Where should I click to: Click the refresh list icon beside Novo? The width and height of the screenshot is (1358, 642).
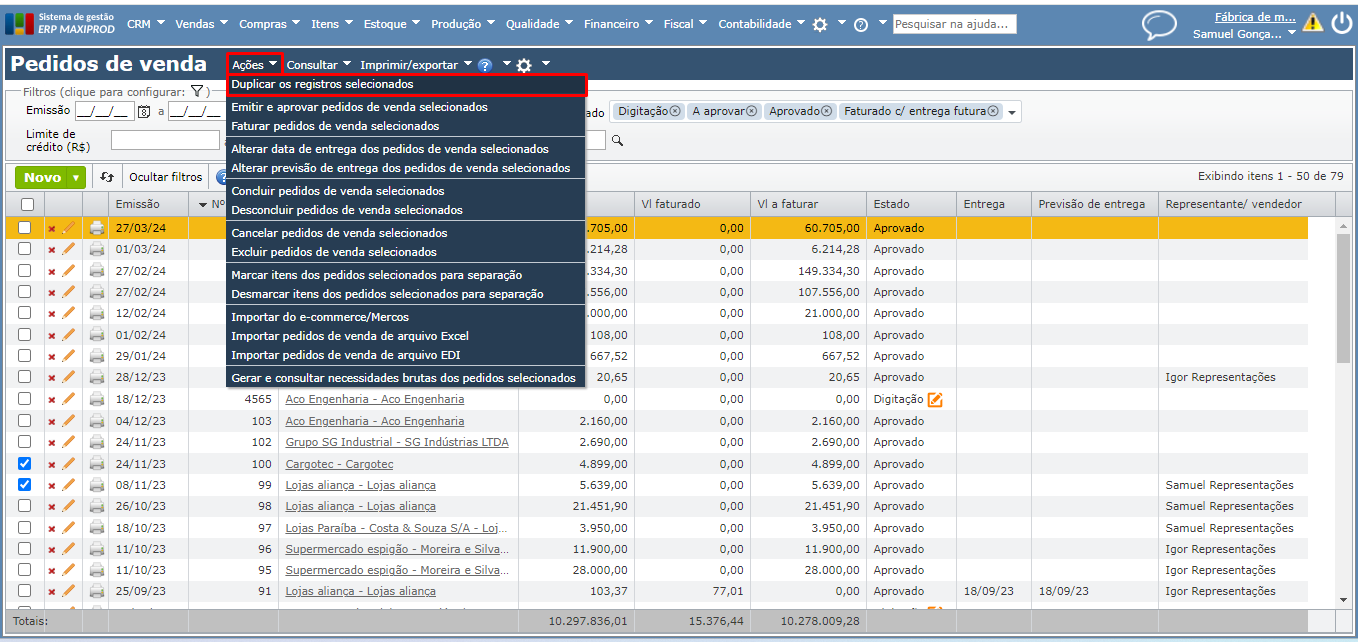pyautogui.click(x=107, y=177)
